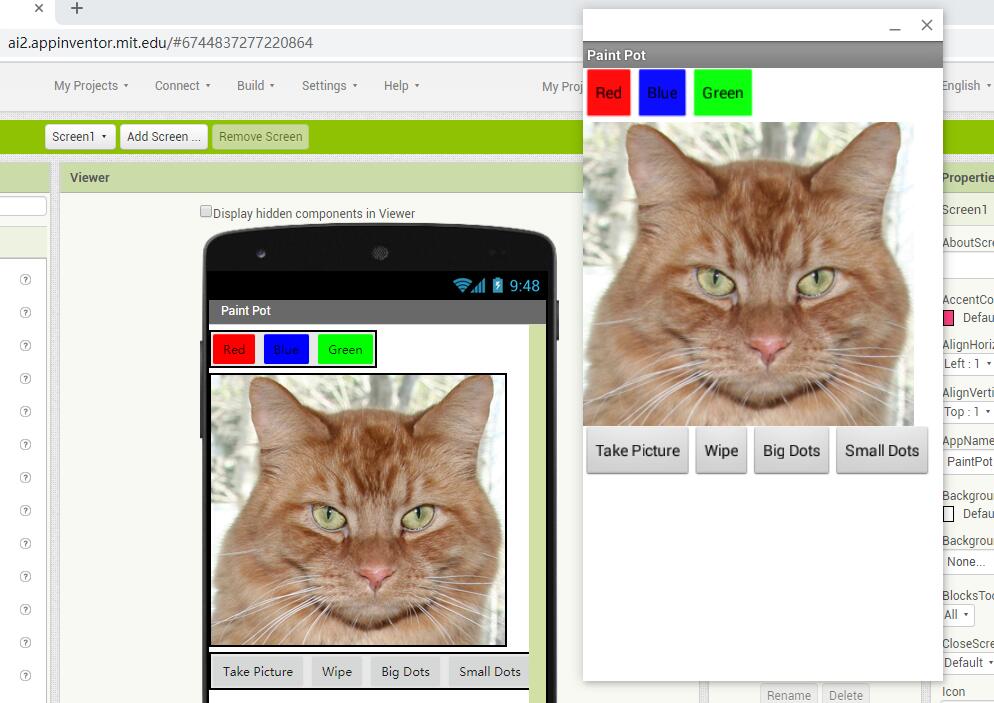Viewport: 994px width, 703px height.
Task: Tap Big Dots in the Paint Pot app window
Action: [791, 451]
